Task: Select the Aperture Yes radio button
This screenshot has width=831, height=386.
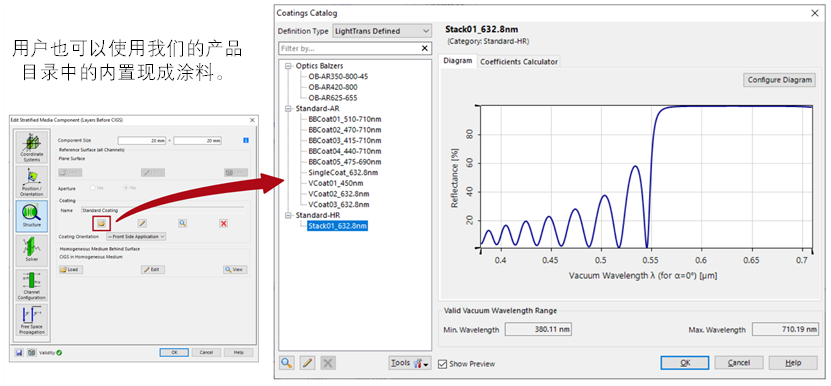Action: point(93,188)
